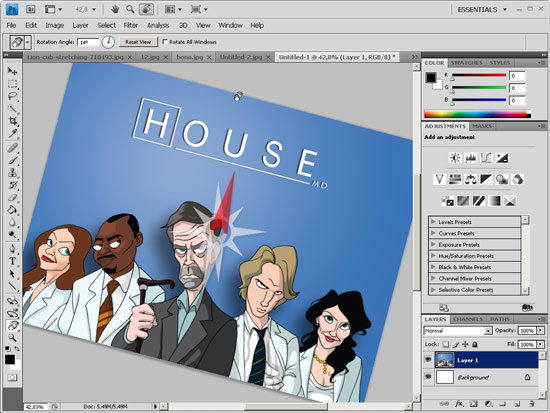The width and height of the screenshot is (550, 413).
Task: Switch to the Swatches tab
Action: (466, 63)
